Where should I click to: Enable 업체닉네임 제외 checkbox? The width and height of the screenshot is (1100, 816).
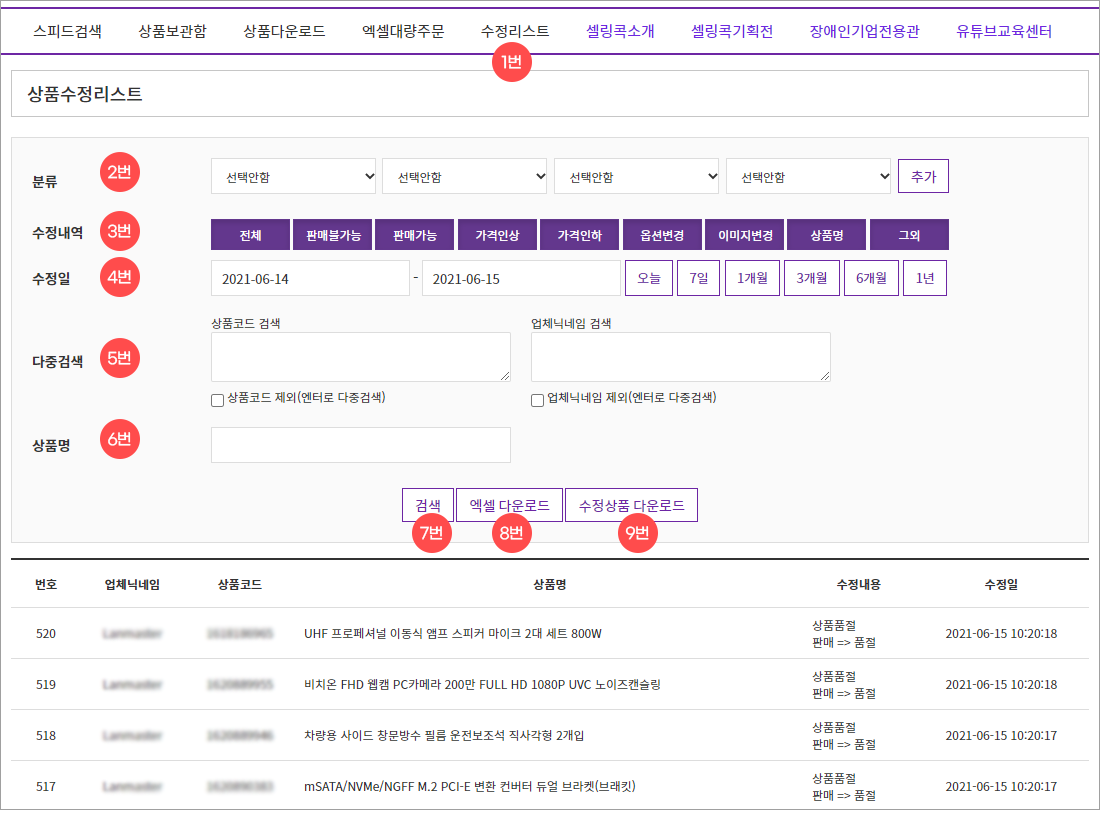coord(537,400)
